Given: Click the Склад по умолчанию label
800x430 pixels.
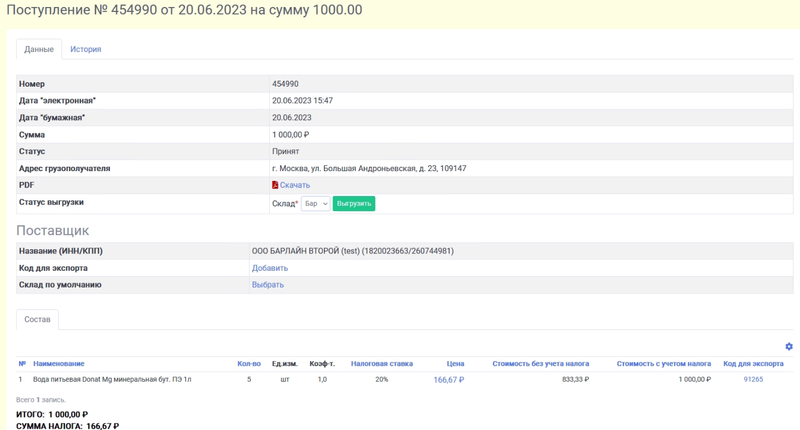Looking at the screenshot, I should [60, 285].
